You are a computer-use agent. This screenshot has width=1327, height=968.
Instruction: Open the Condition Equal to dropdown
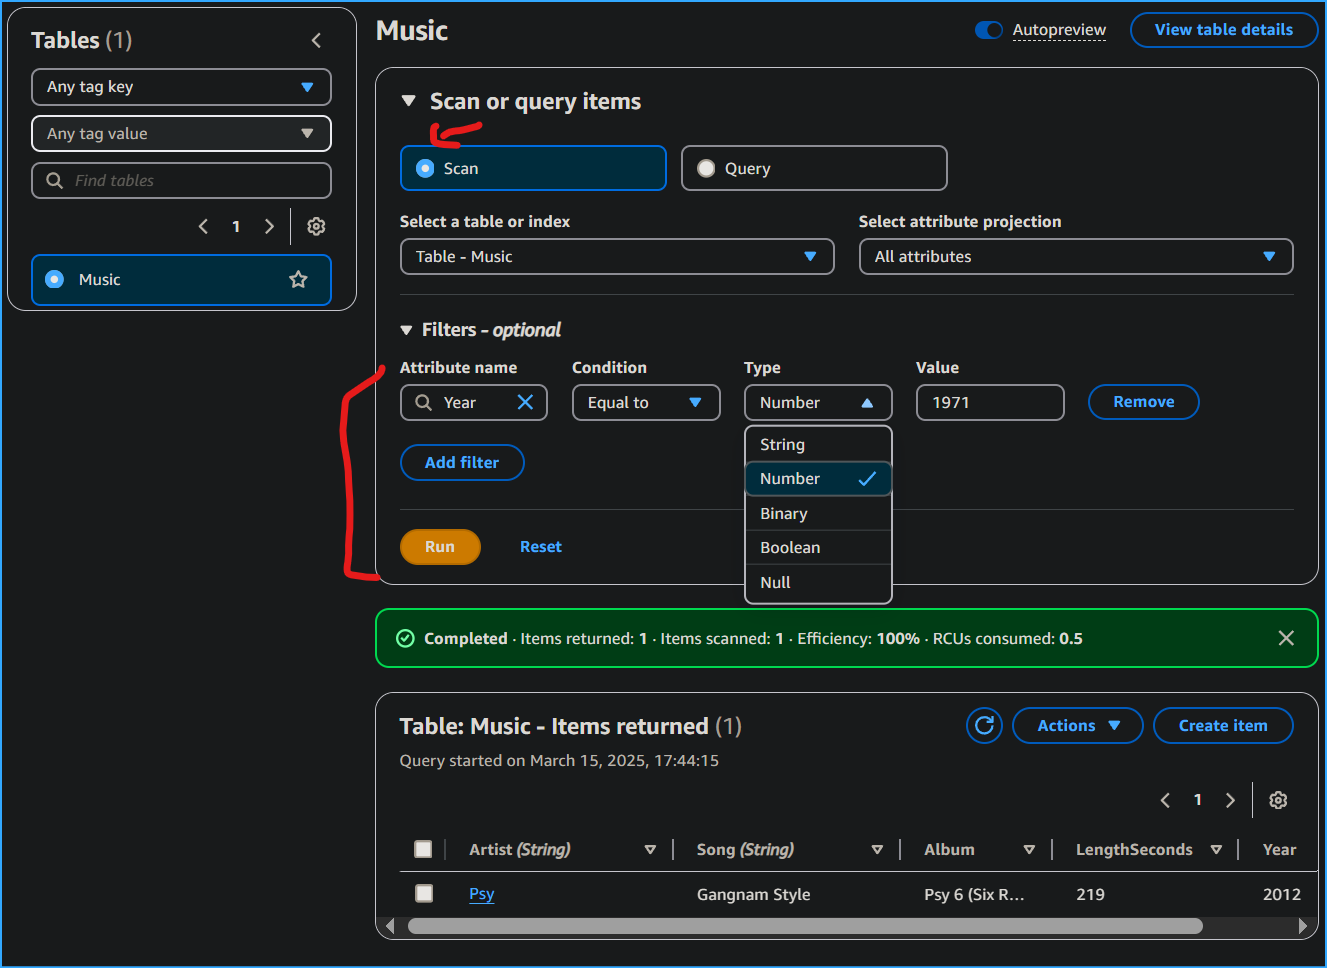tap(645, 403)
